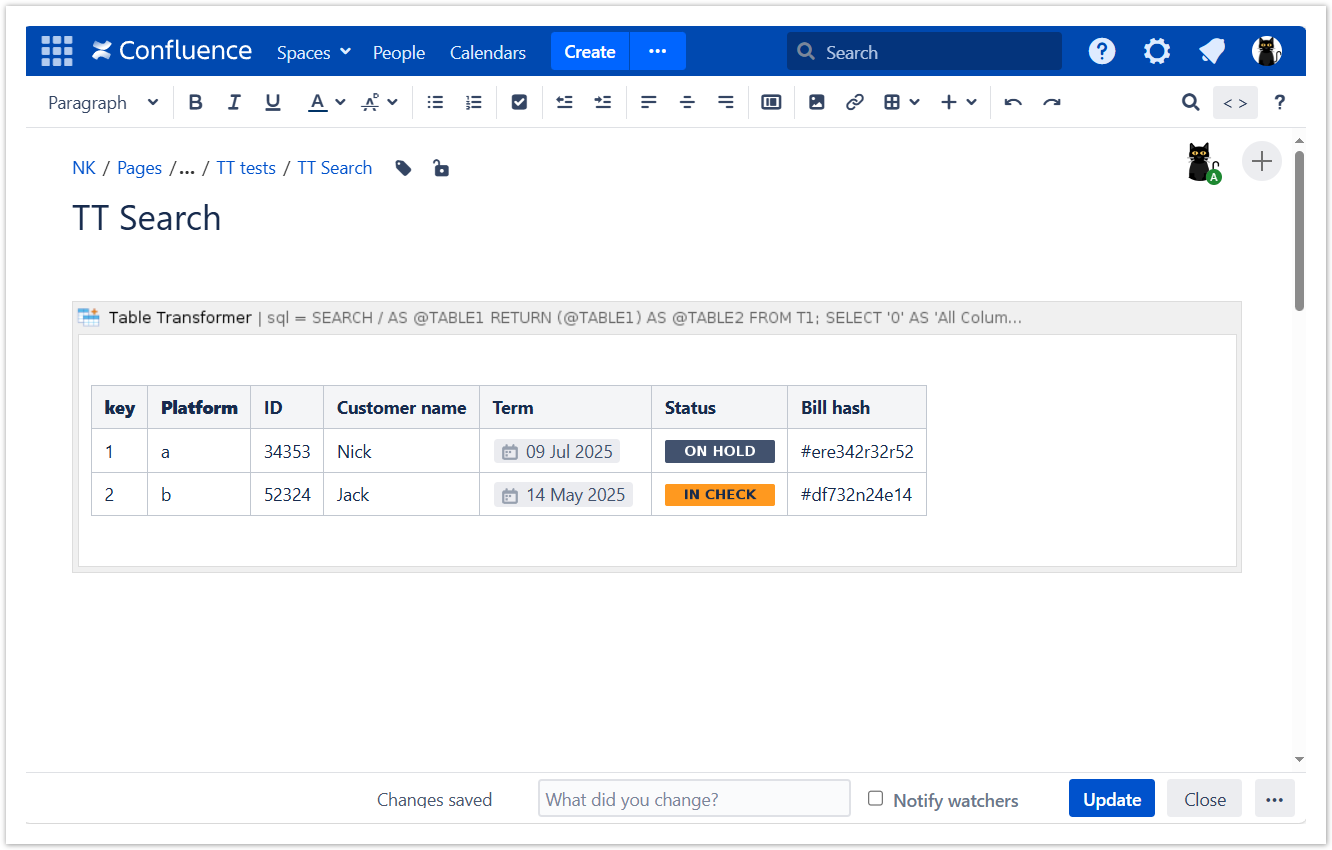Open the TT tests breadcrumb link
1332x850 pixels.
(x=246, y=168)
